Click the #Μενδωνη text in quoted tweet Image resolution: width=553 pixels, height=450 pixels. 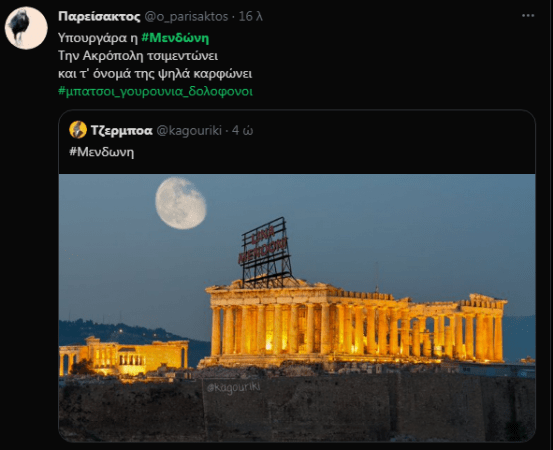pos(102,152)
